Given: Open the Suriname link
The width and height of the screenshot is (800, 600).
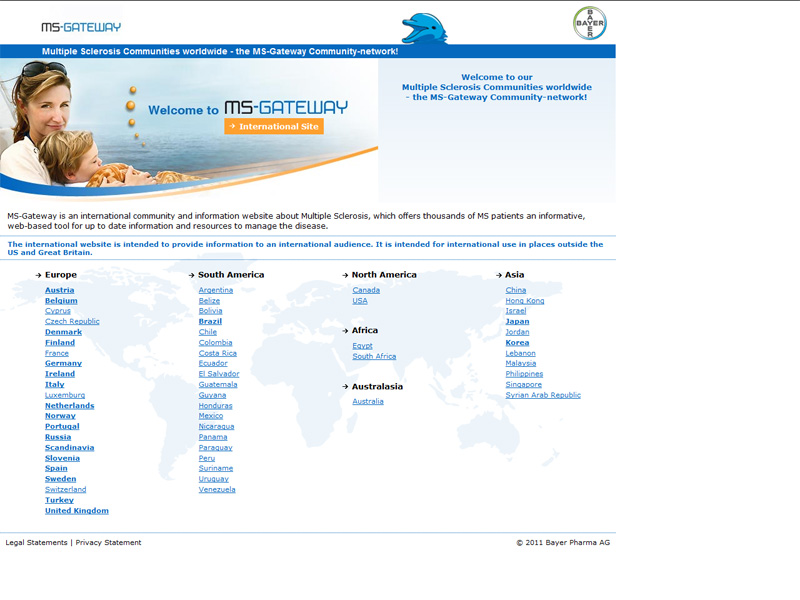Looking at the screenshot, I should pyautogui.click(x=216, y=468).
